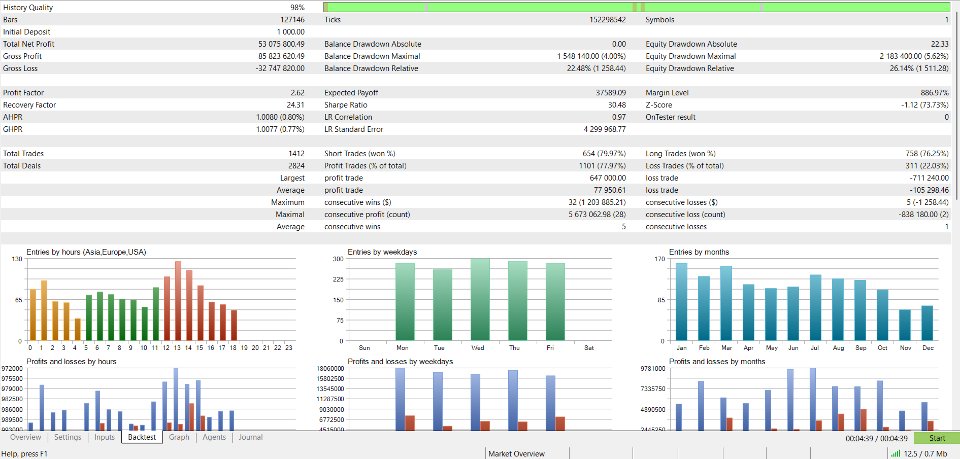Click the Initial Deposit value 1 000.00
The image size is (960, 459).
point(290,32)
